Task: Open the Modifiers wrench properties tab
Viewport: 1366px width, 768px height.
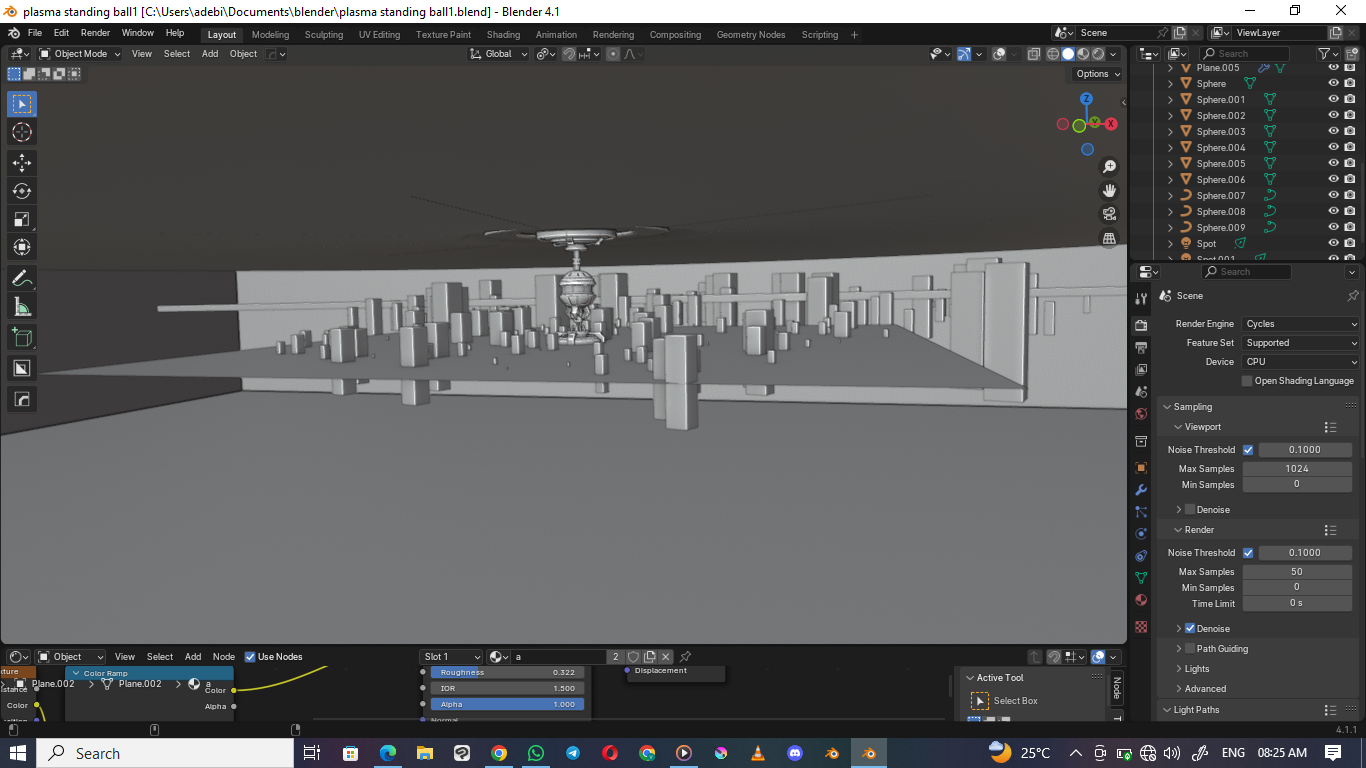Action: [1141, 490]
